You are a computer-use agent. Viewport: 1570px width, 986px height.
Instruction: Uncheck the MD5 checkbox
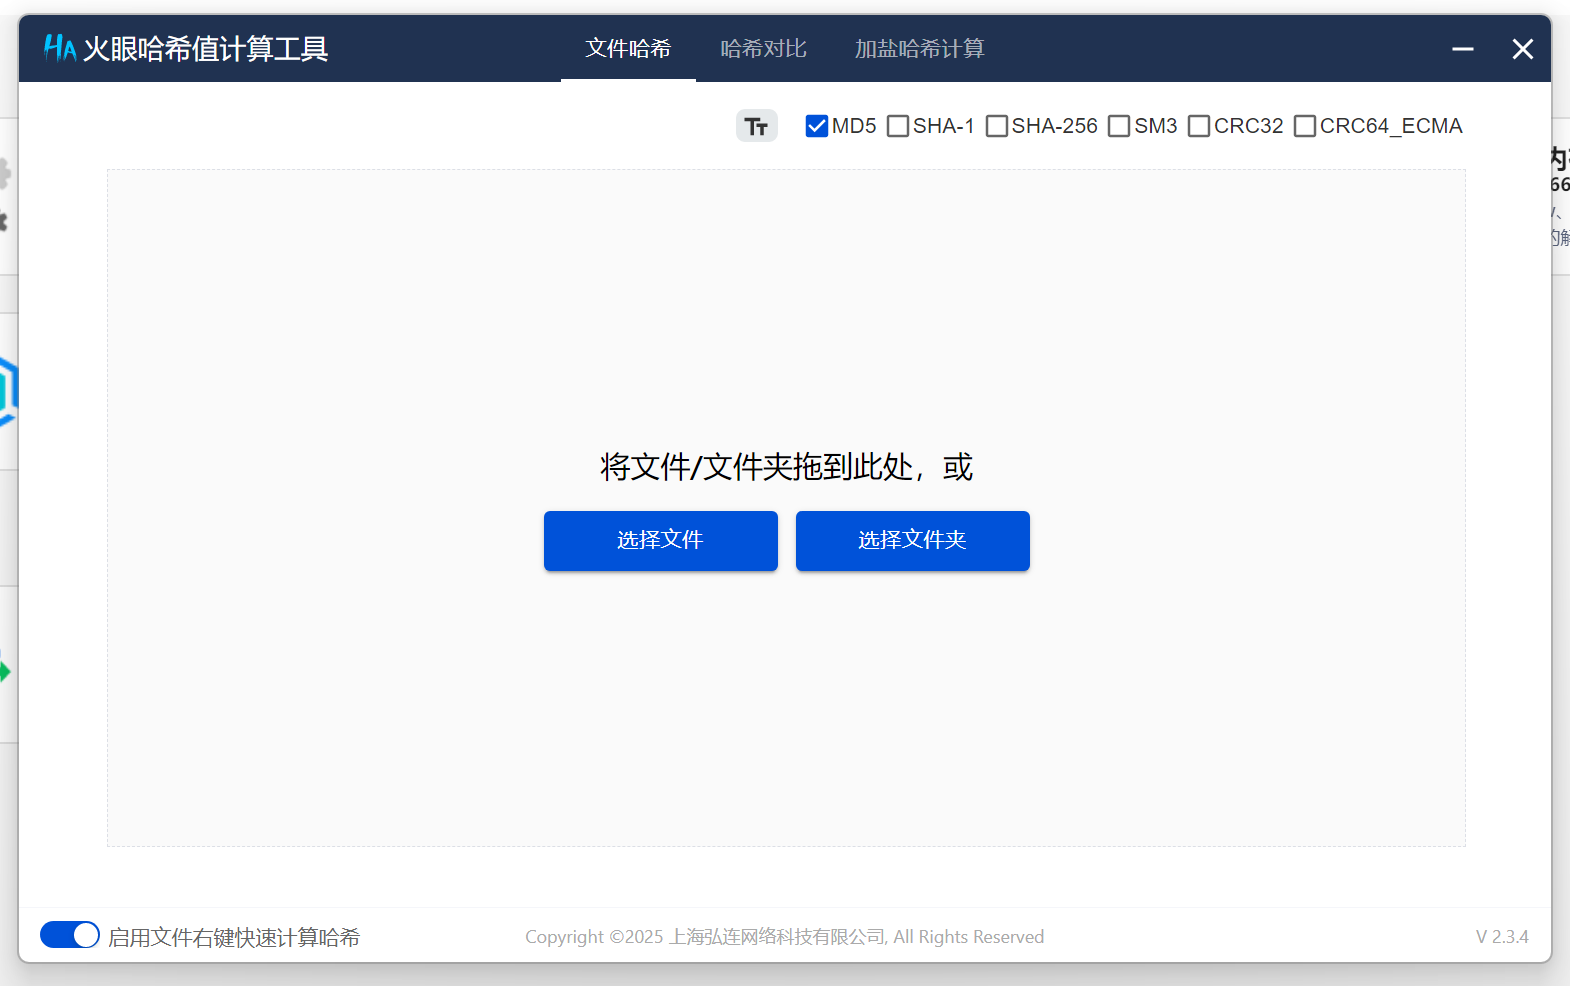[x=816, y=126]
